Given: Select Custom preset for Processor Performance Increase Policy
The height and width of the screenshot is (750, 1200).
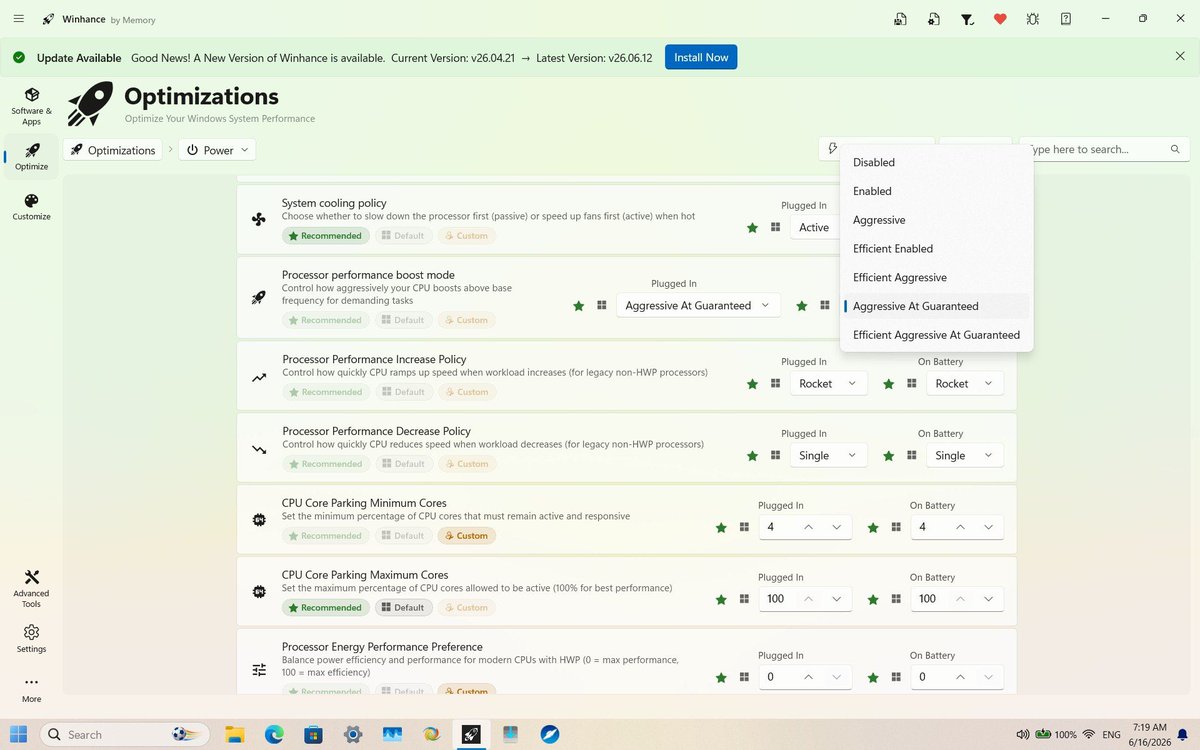Looking at the screenshot, I should click(x=466, y=392).
